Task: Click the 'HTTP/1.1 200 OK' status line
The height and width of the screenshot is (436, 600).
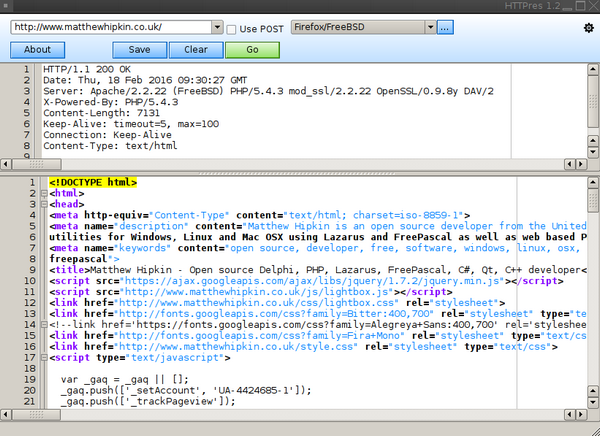Action: click(87, 69)
